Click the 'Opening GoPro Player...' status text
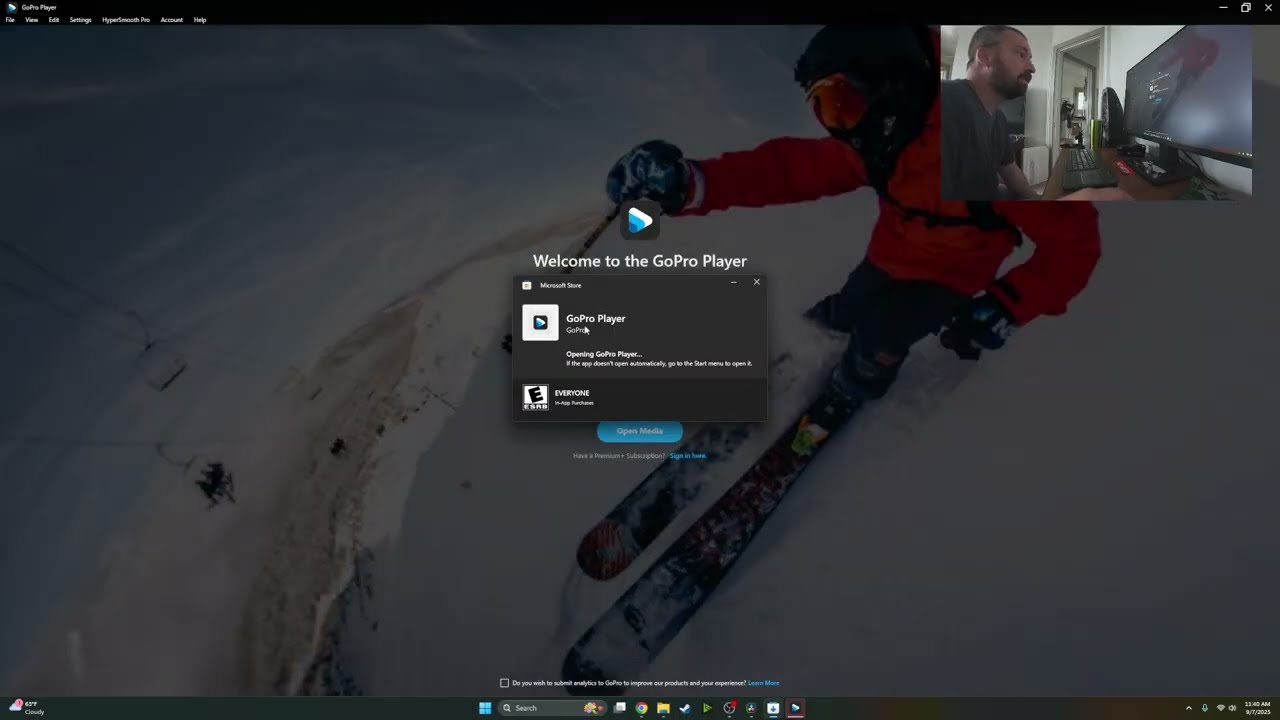 click(604, 354)
